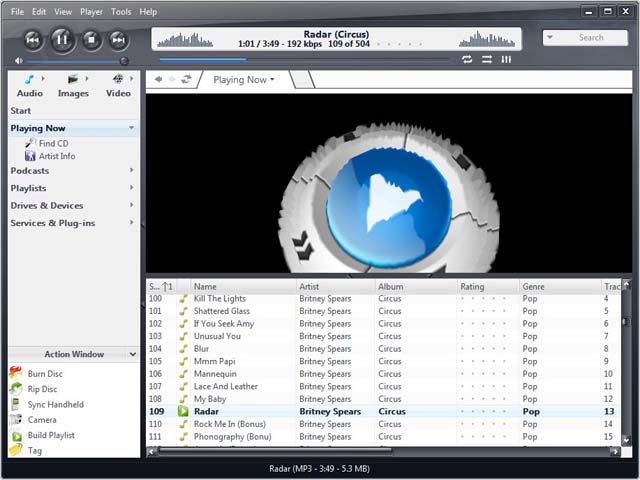Click the playing icon on Radar row
This screenshot has height=480, width=640.
coord(183,411)
